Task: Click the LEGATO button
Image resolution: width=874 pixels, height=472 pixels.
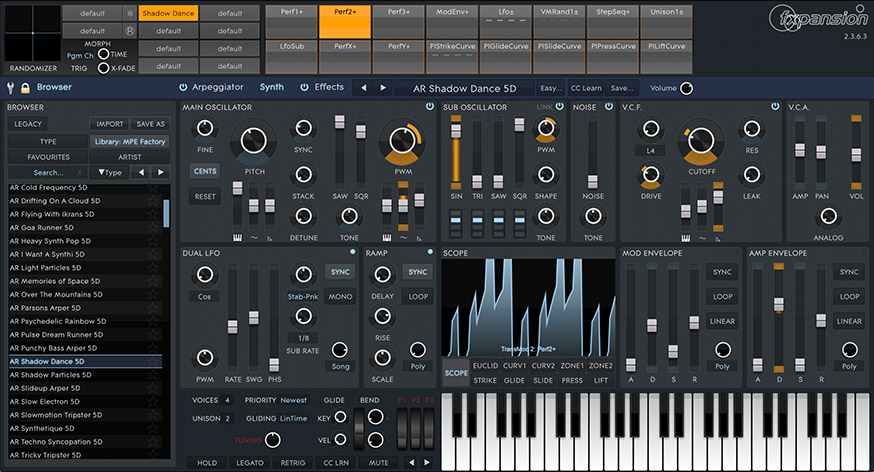Action: (250, 463)
